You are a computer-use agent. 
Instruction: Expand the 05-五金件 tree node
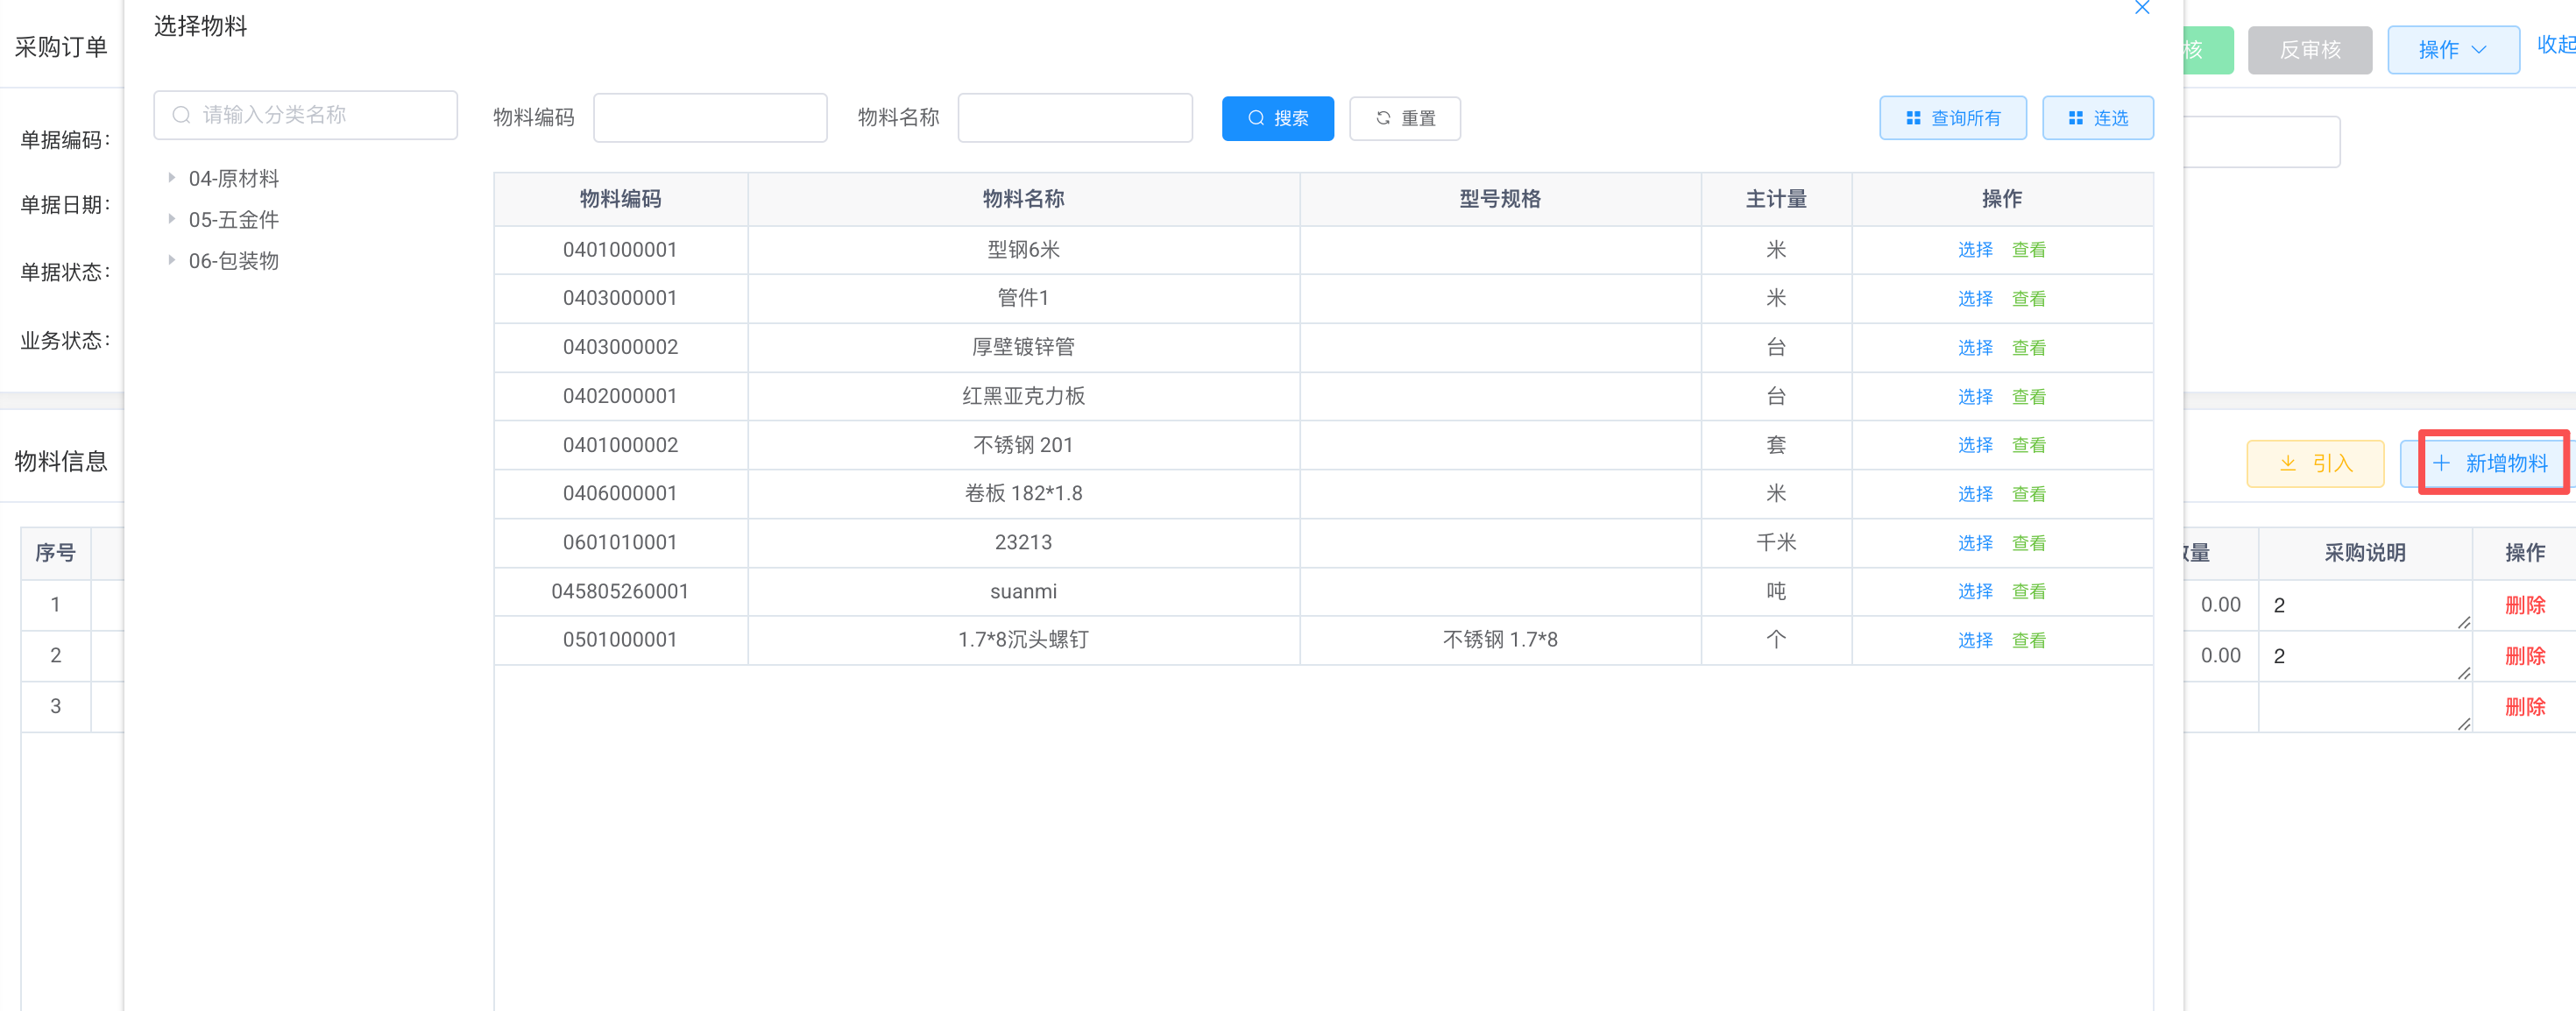172,219
